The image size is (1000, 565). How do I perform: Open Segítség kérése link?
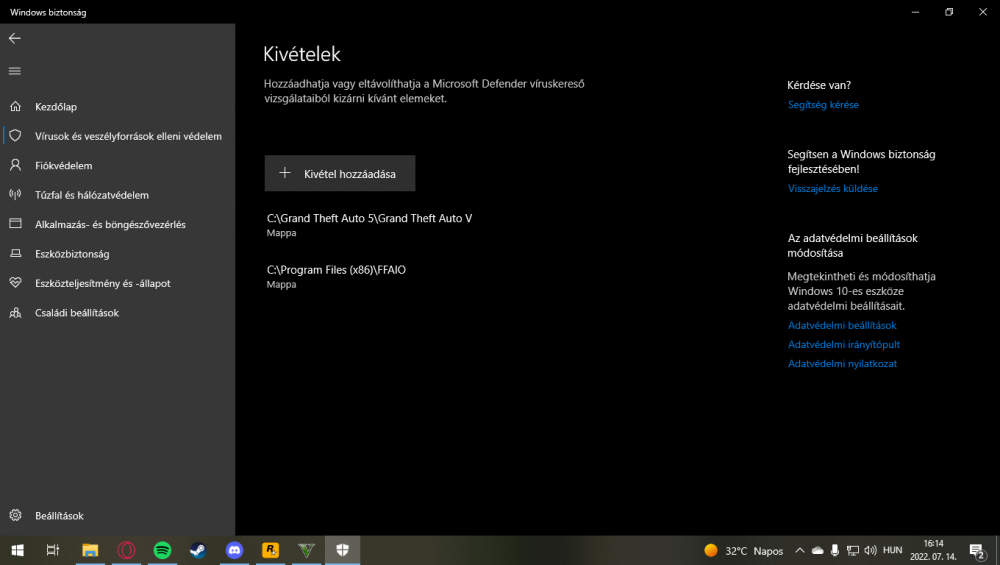[x=823, y=105]
